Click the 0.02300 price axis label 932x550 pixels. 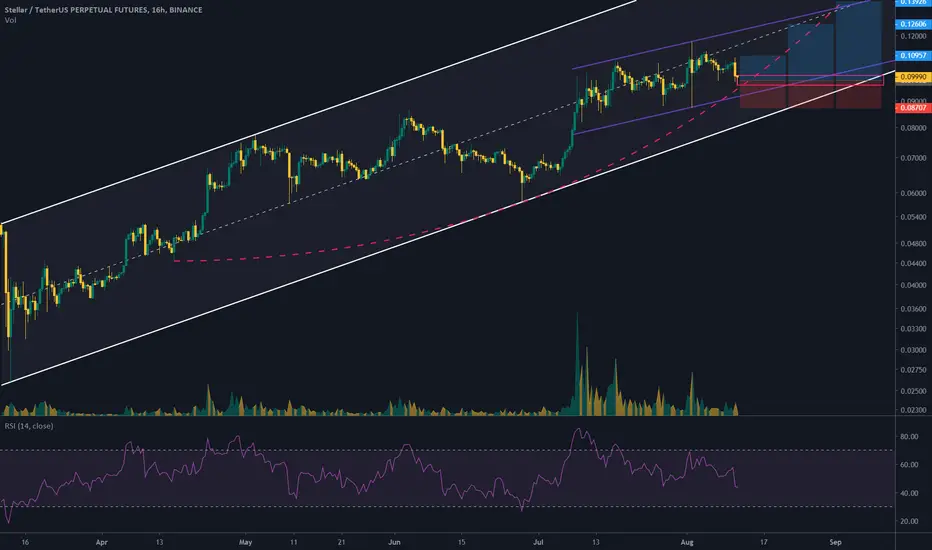[x=914, y=410]
